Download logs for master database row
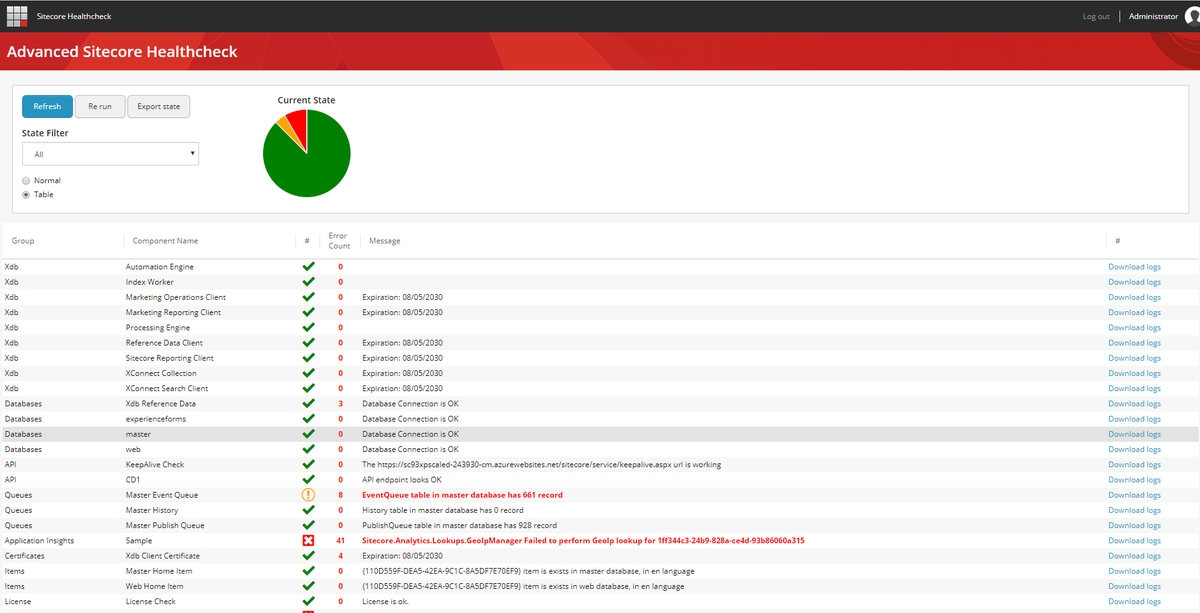 point(1134,434)
